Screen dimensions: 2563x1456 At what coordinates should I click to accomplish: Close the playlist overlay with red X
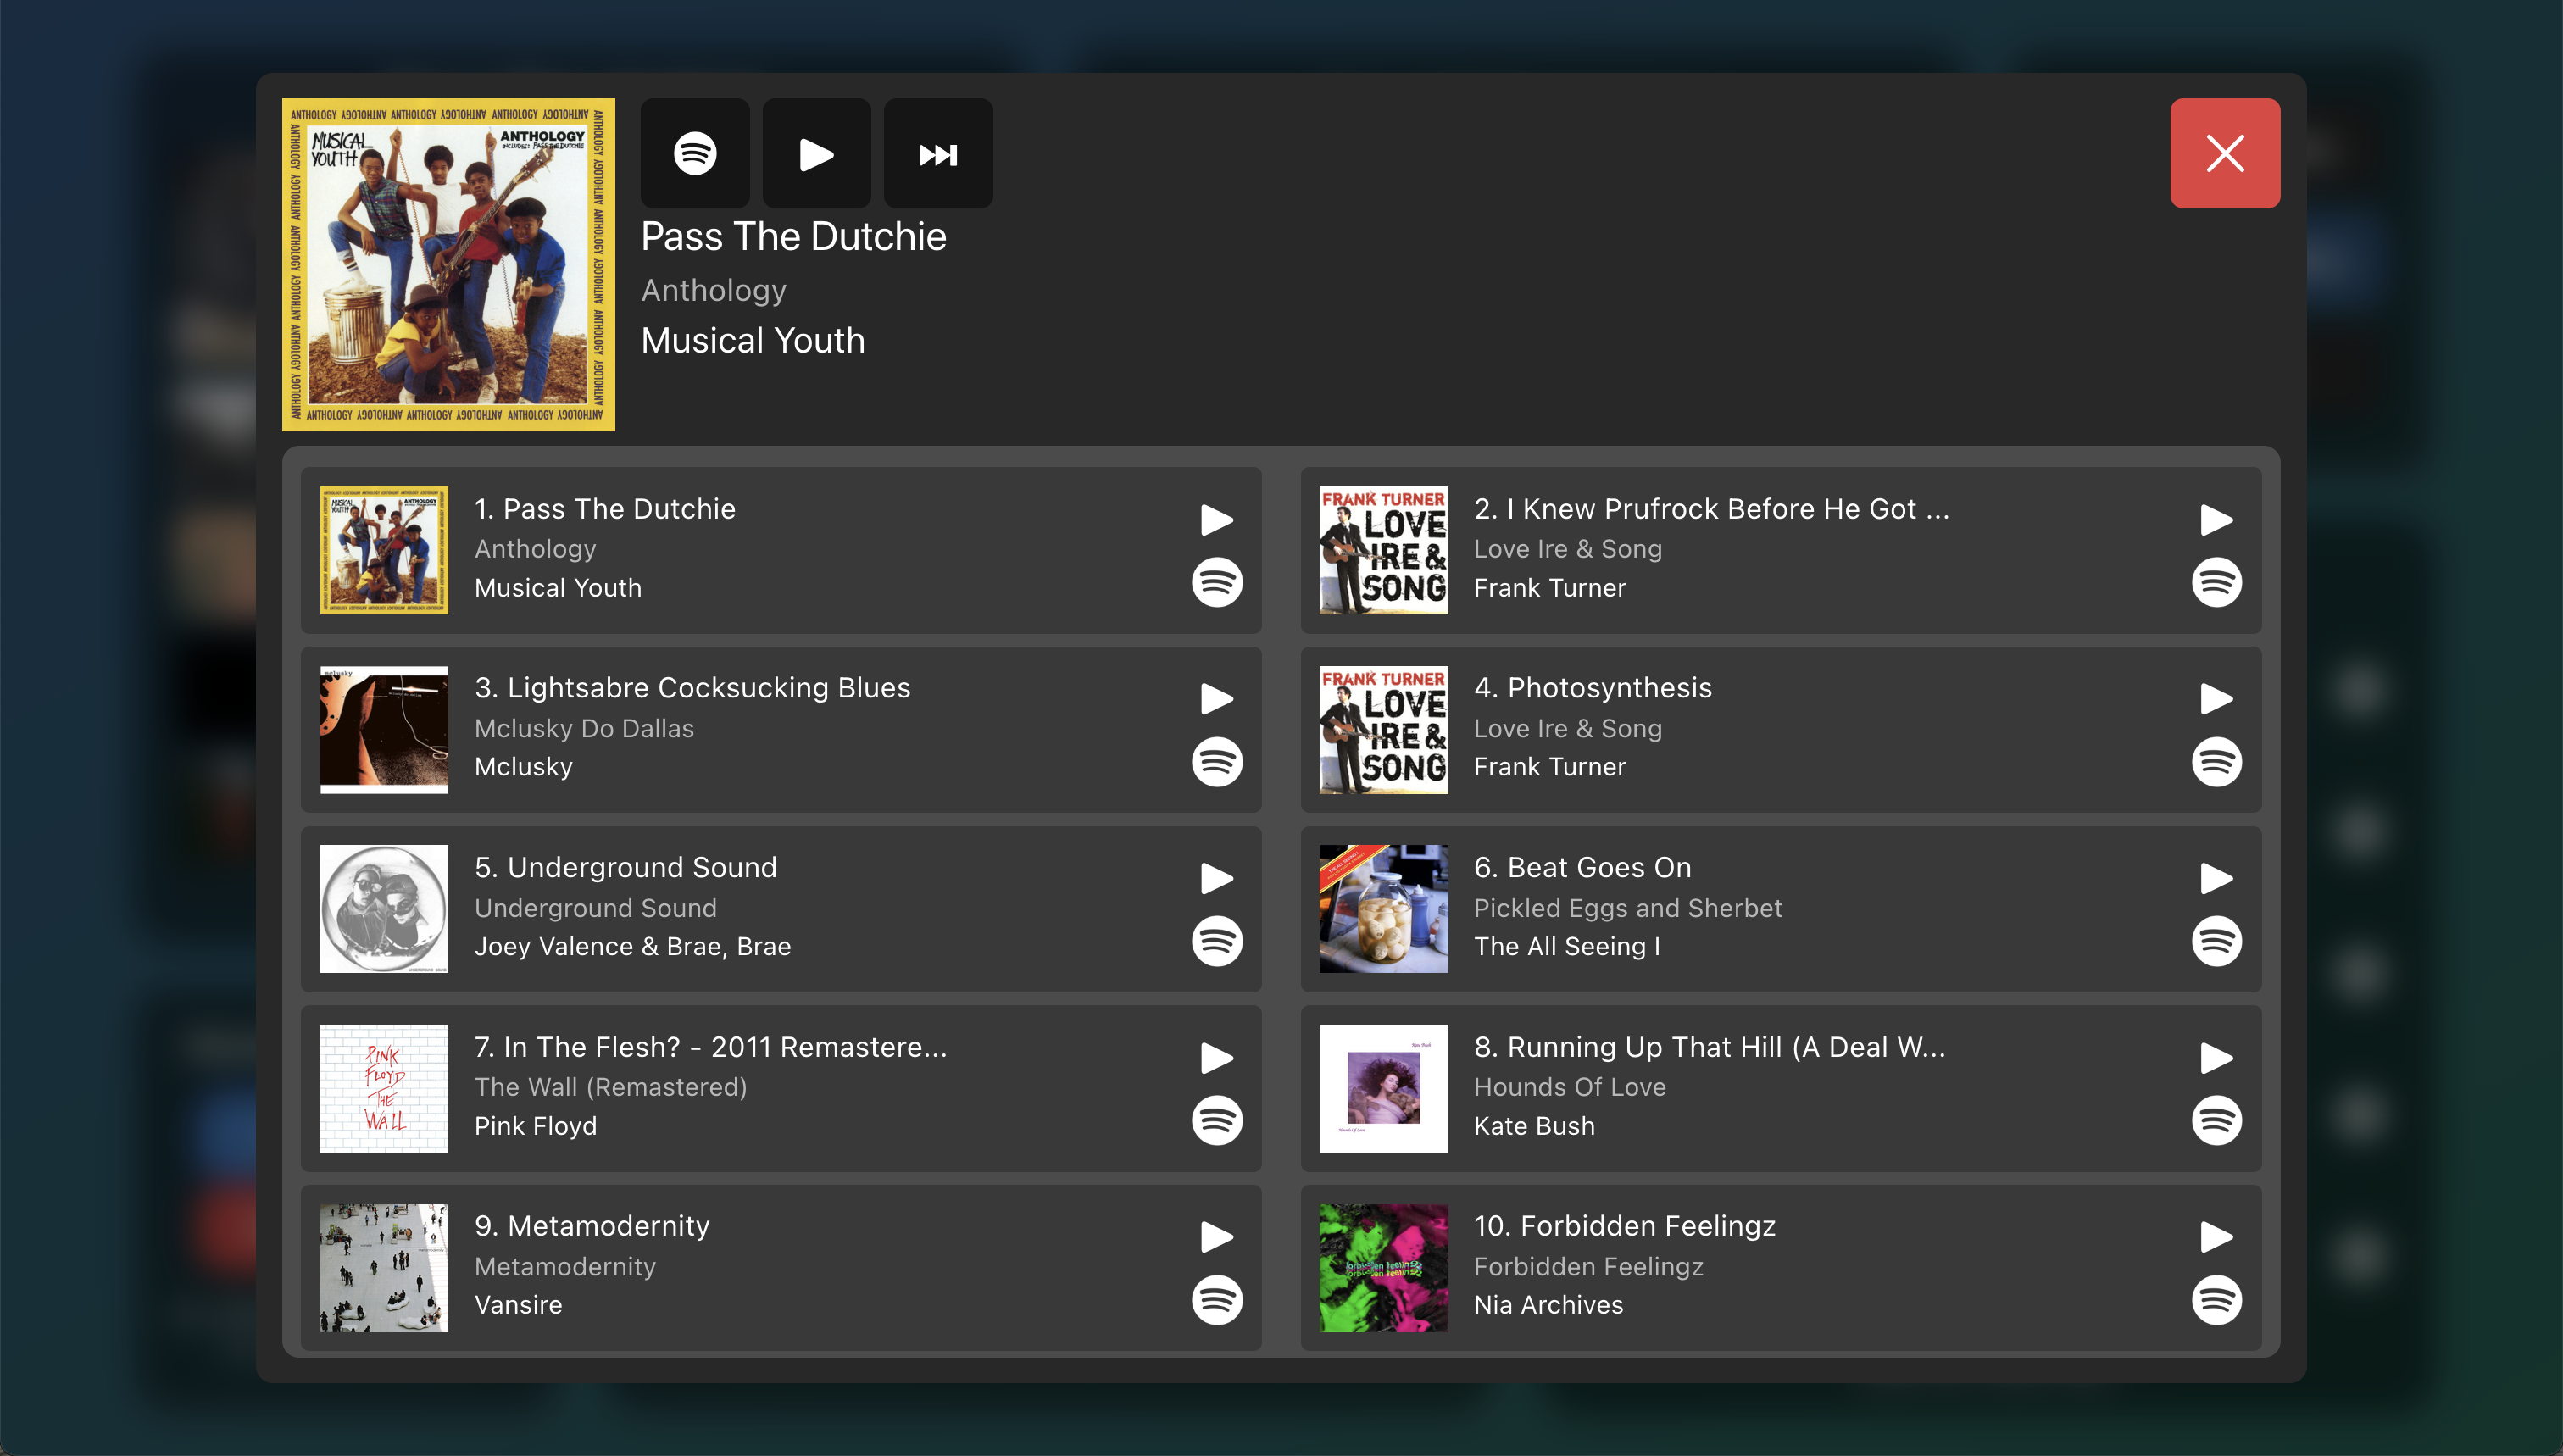(x=2225, y=153)
